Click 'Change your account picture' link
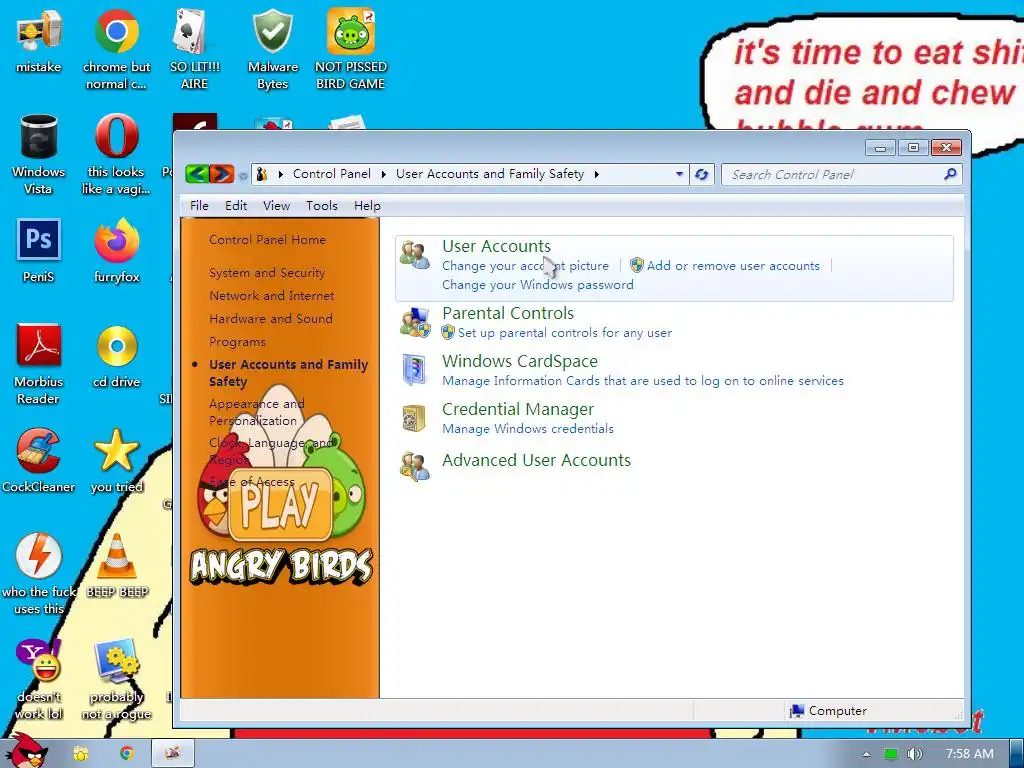This screenshot has height=768, width=1024. tap(525, 266)
